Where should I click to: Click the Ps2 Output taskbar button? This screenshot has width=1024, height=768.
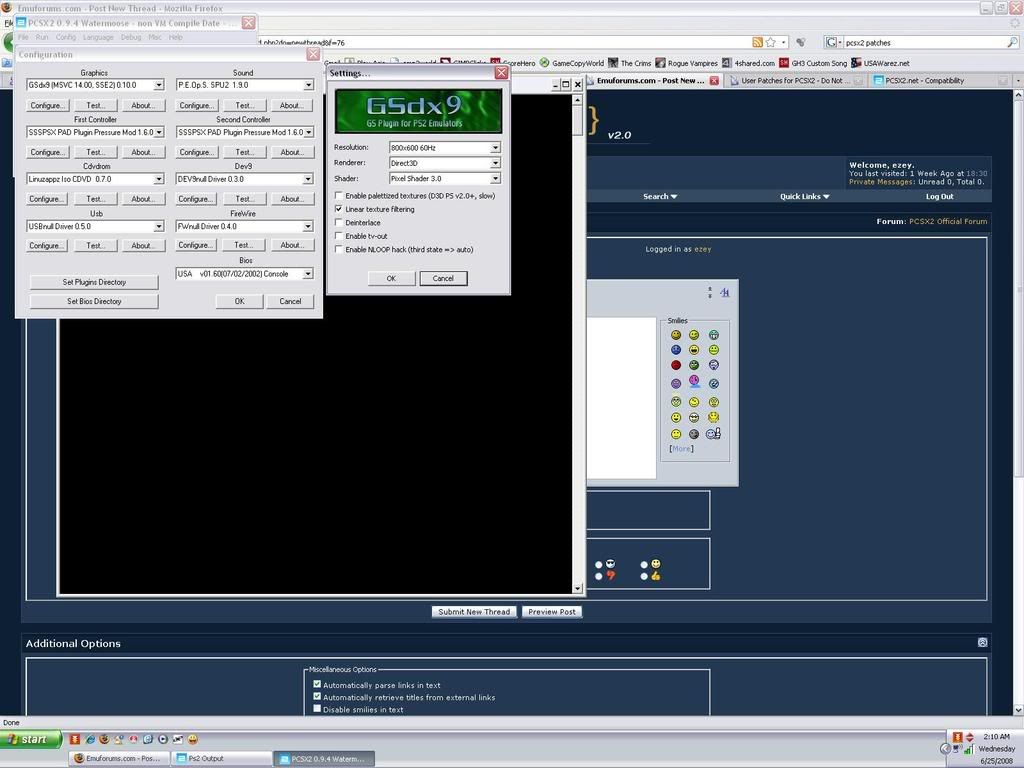pos(222,758)
